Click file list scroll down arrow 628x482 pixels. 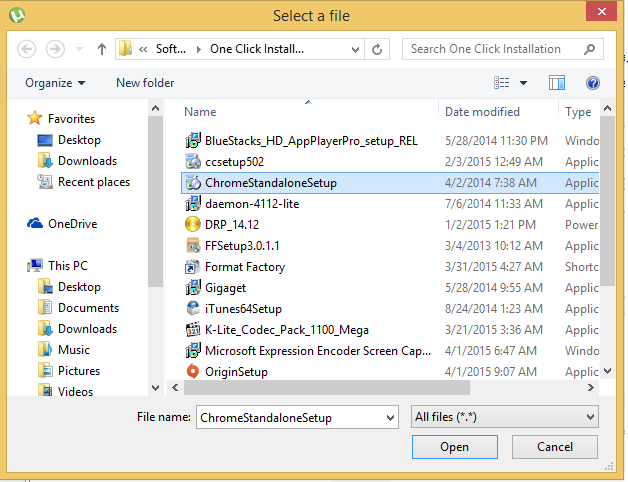point(607,371)
